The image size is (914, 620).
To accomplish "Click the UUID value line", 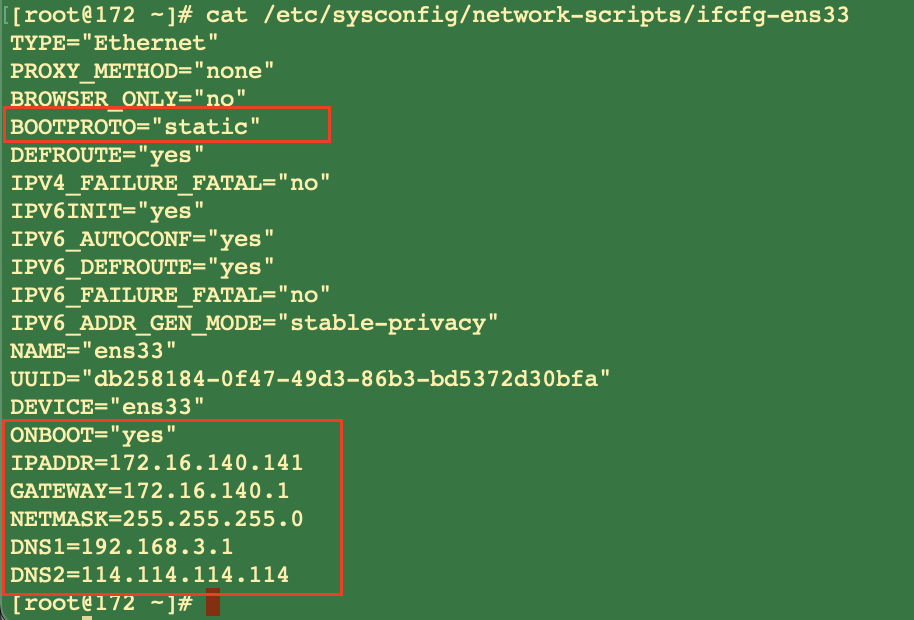I will pos(310,379).
